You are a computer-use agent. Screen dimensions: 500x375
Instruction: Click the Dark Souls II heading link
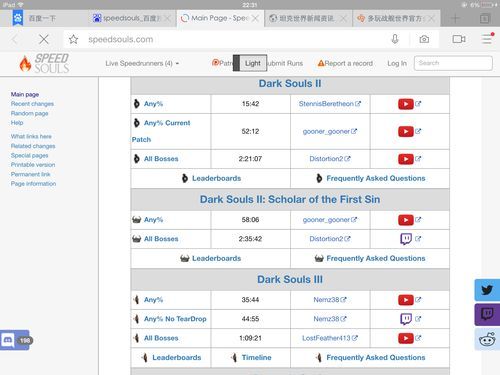[290, 83]
